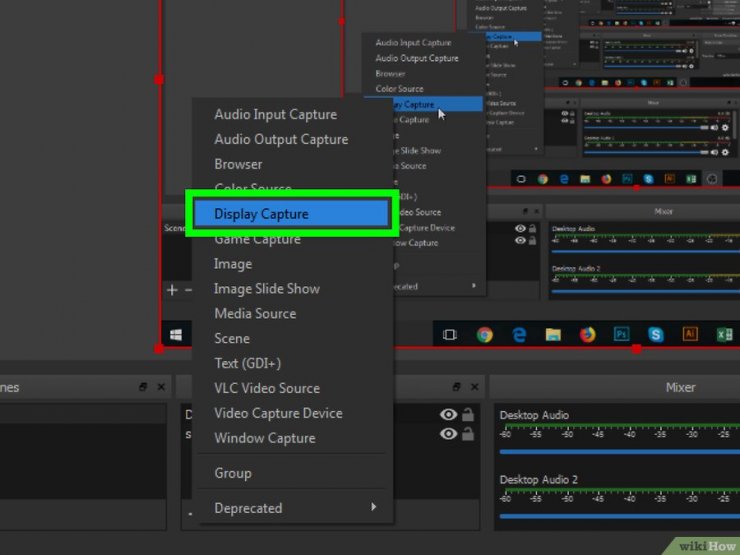Choose VLC Video Source

pos(267,388)
